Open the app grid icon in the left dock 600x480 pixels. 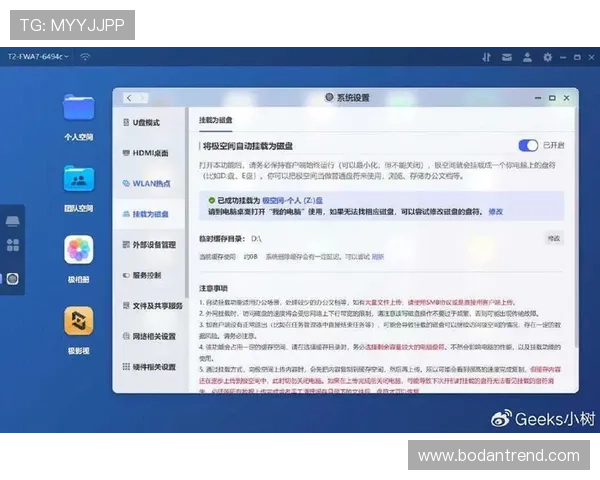click(13, 245)
